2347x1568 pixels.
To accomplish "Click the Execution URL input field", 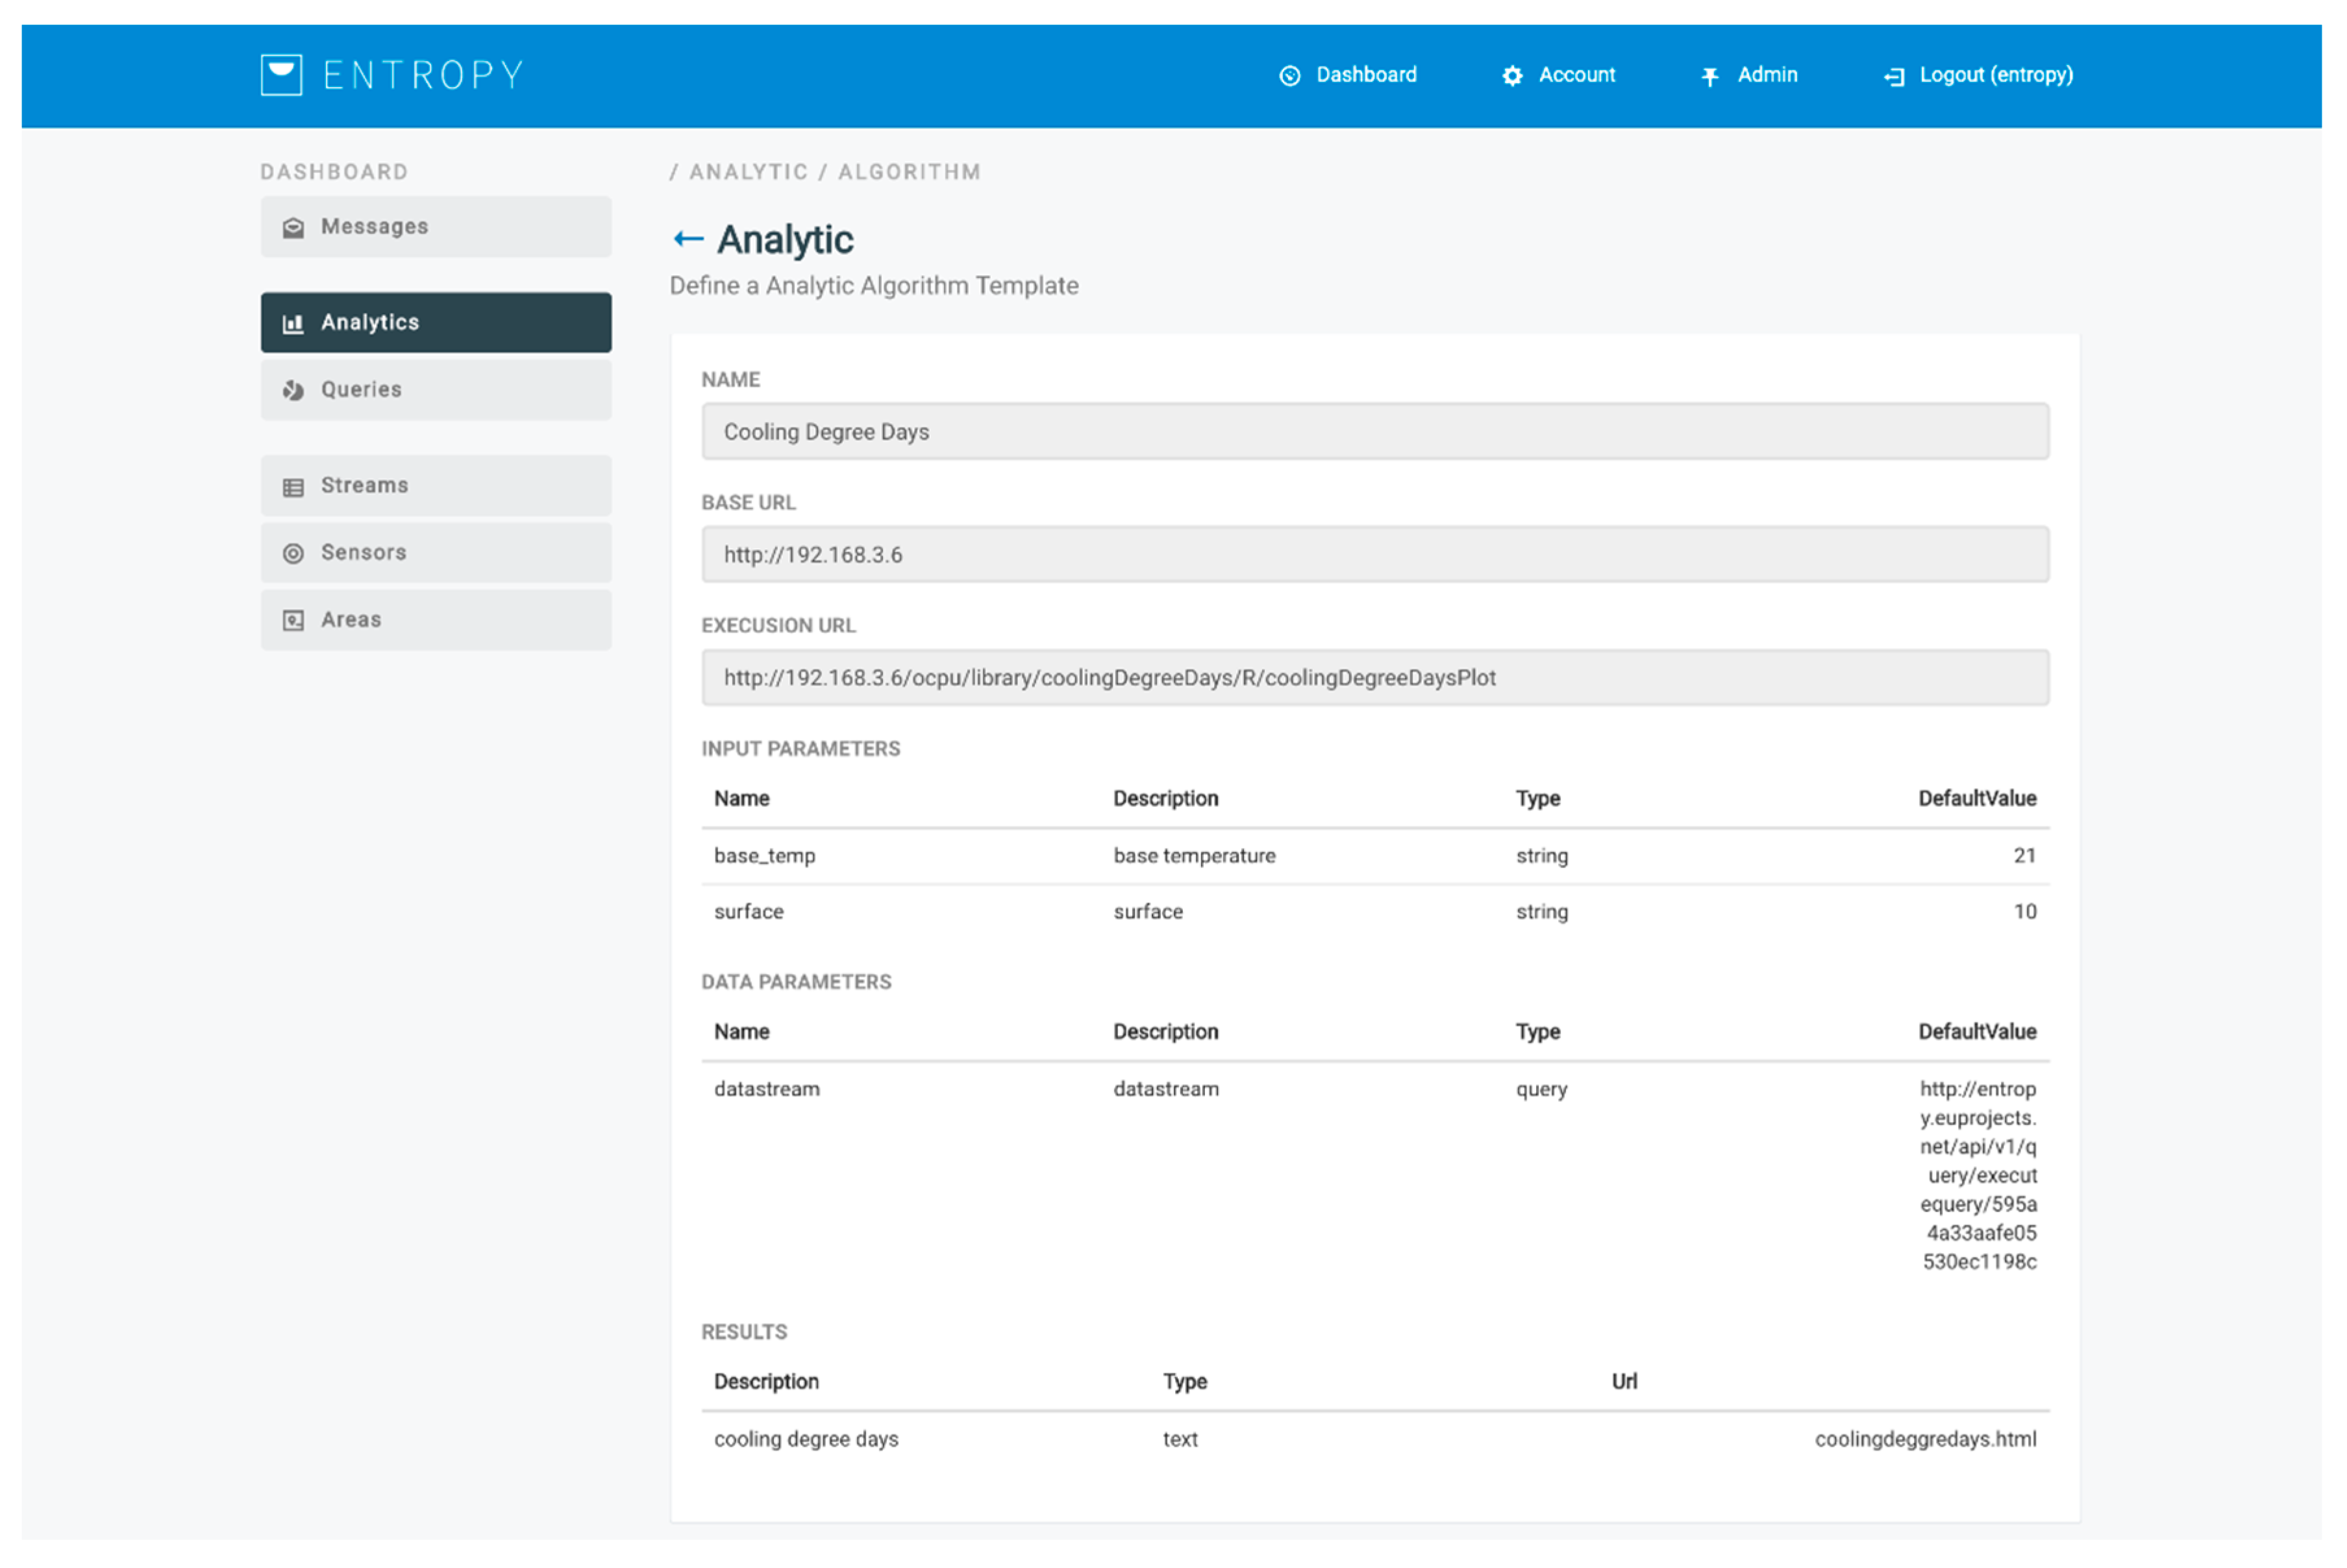I will 1375,677.
